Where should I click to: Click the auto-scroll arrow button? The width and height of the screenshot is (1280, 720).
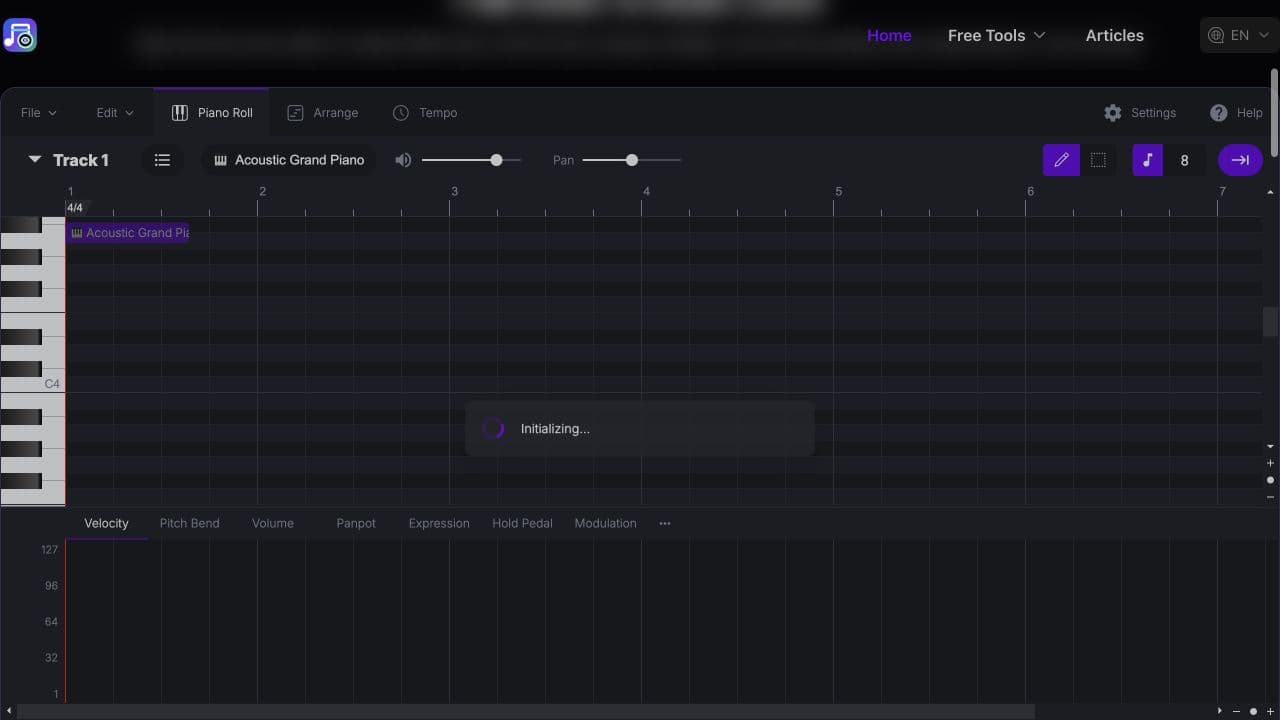(x=1240, y=160)
